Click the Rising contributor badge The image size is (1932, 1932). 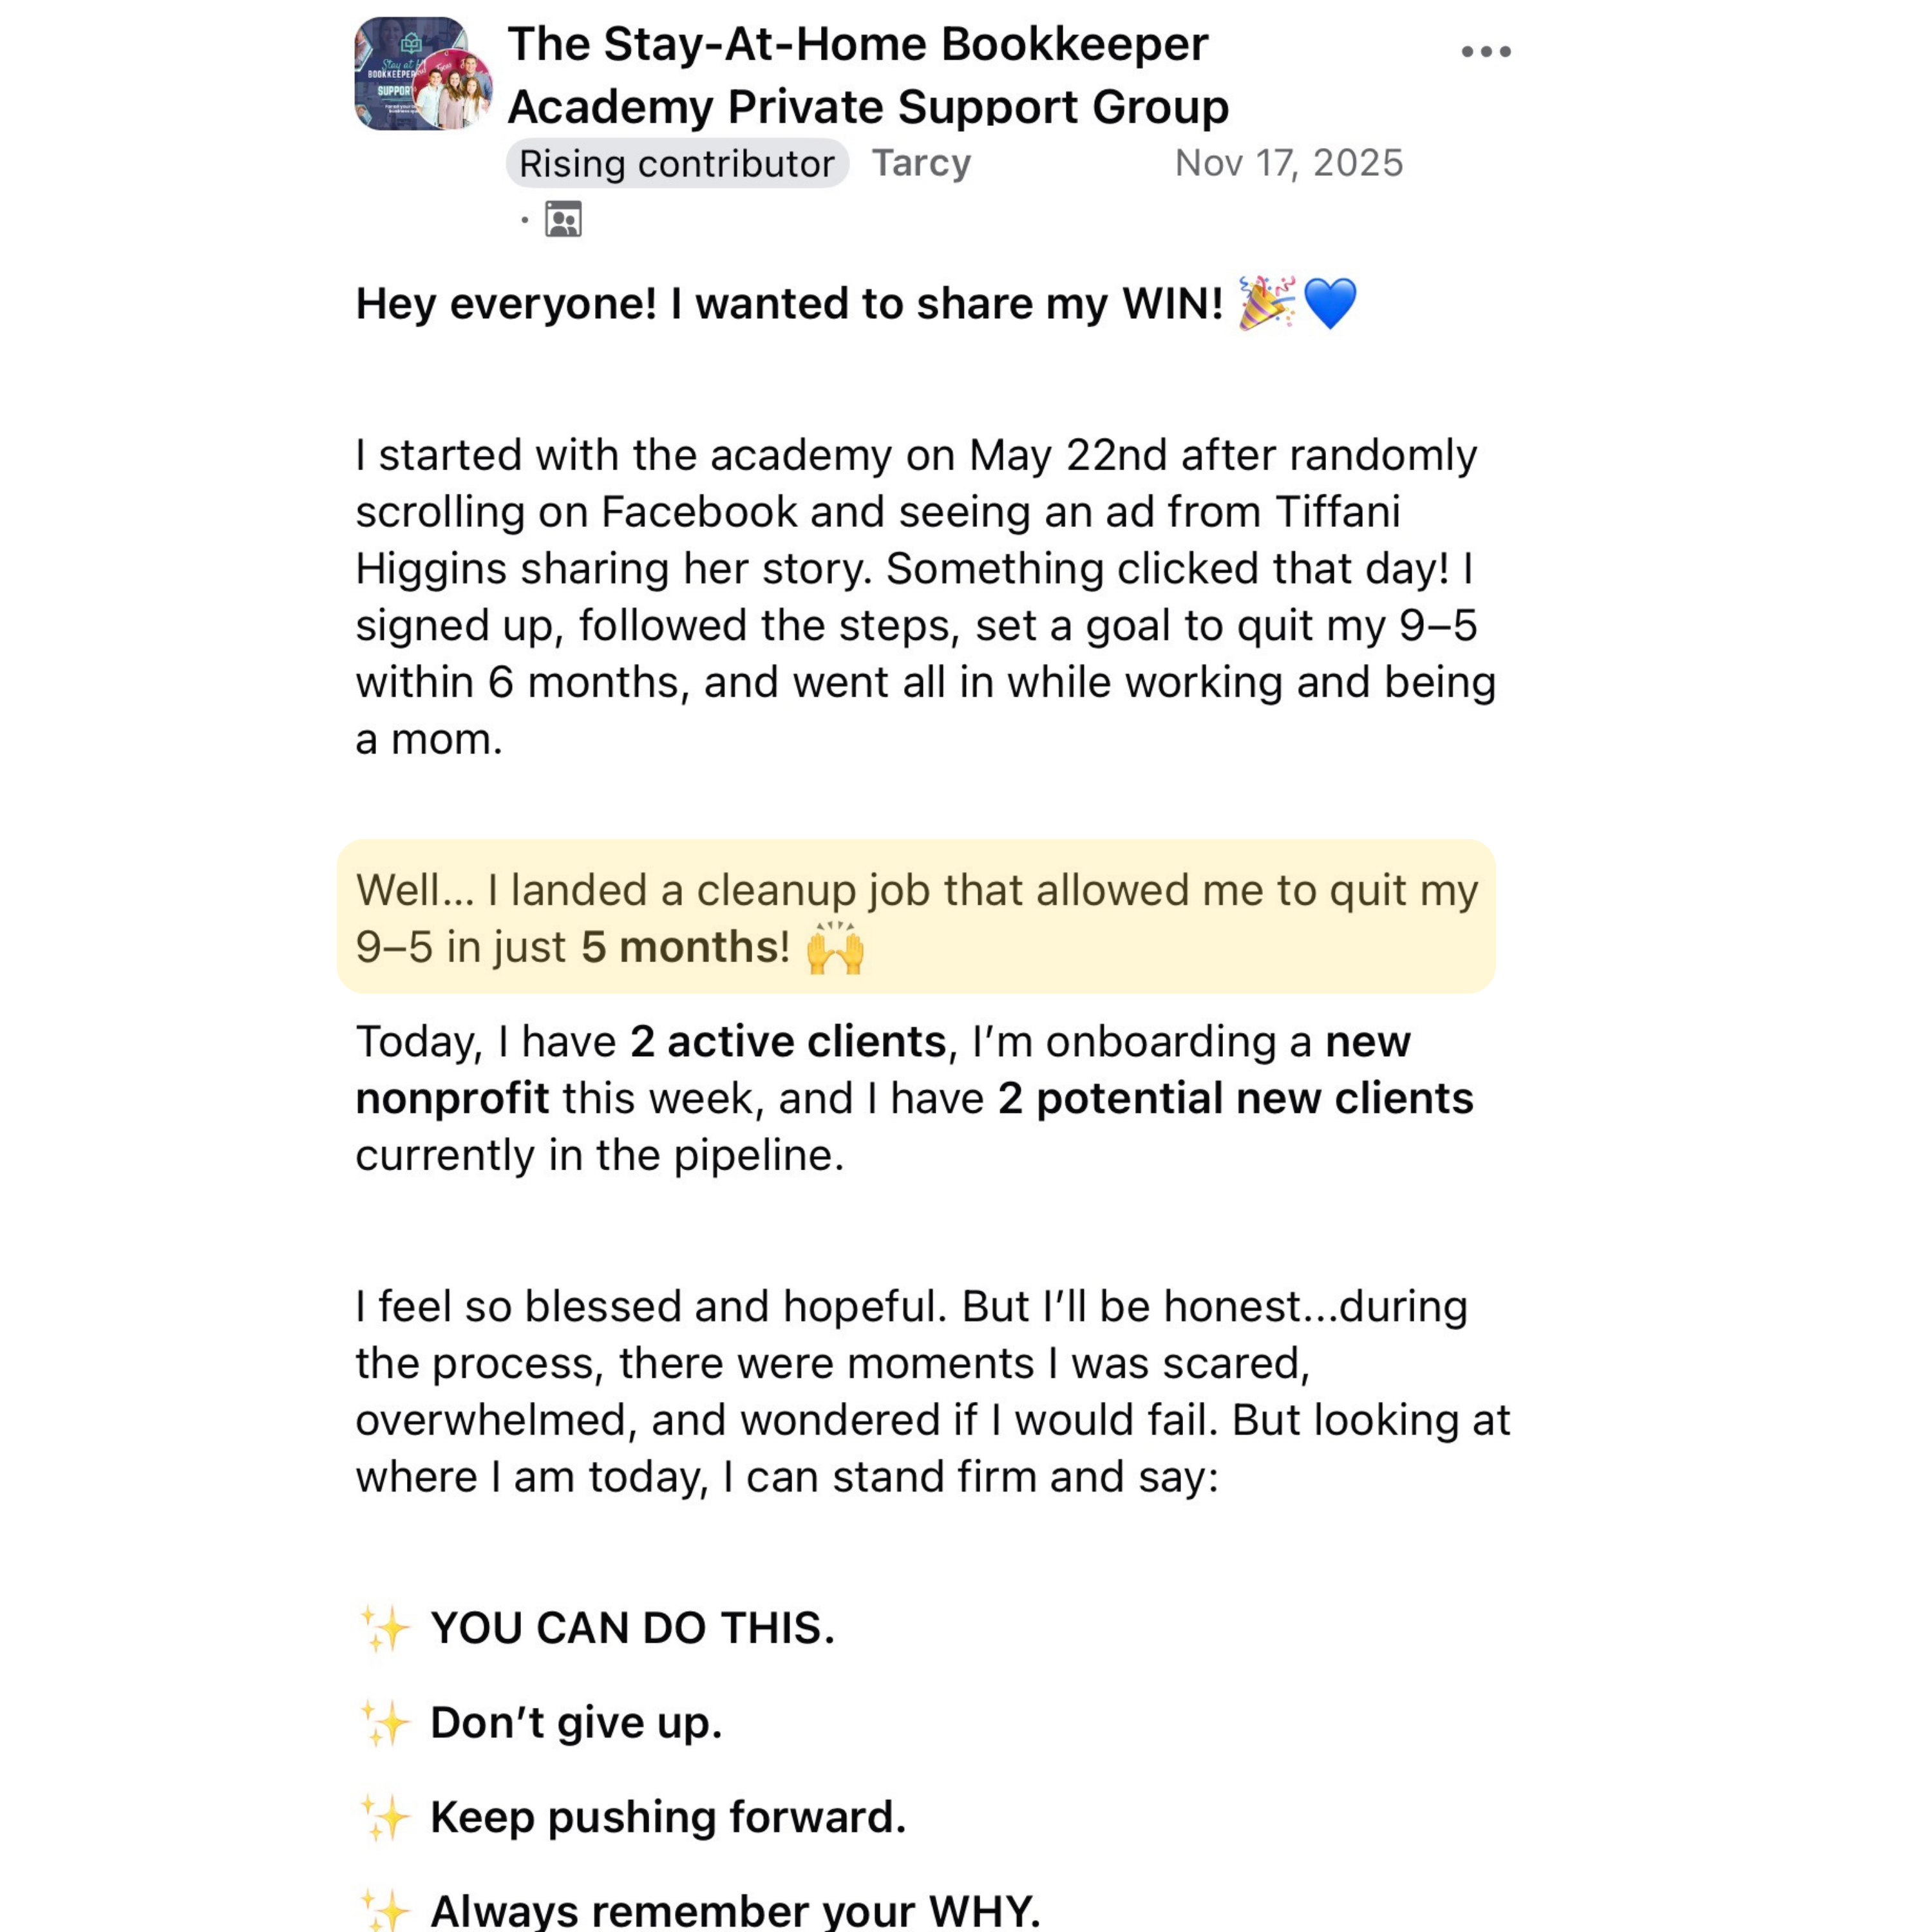[677, 164]
